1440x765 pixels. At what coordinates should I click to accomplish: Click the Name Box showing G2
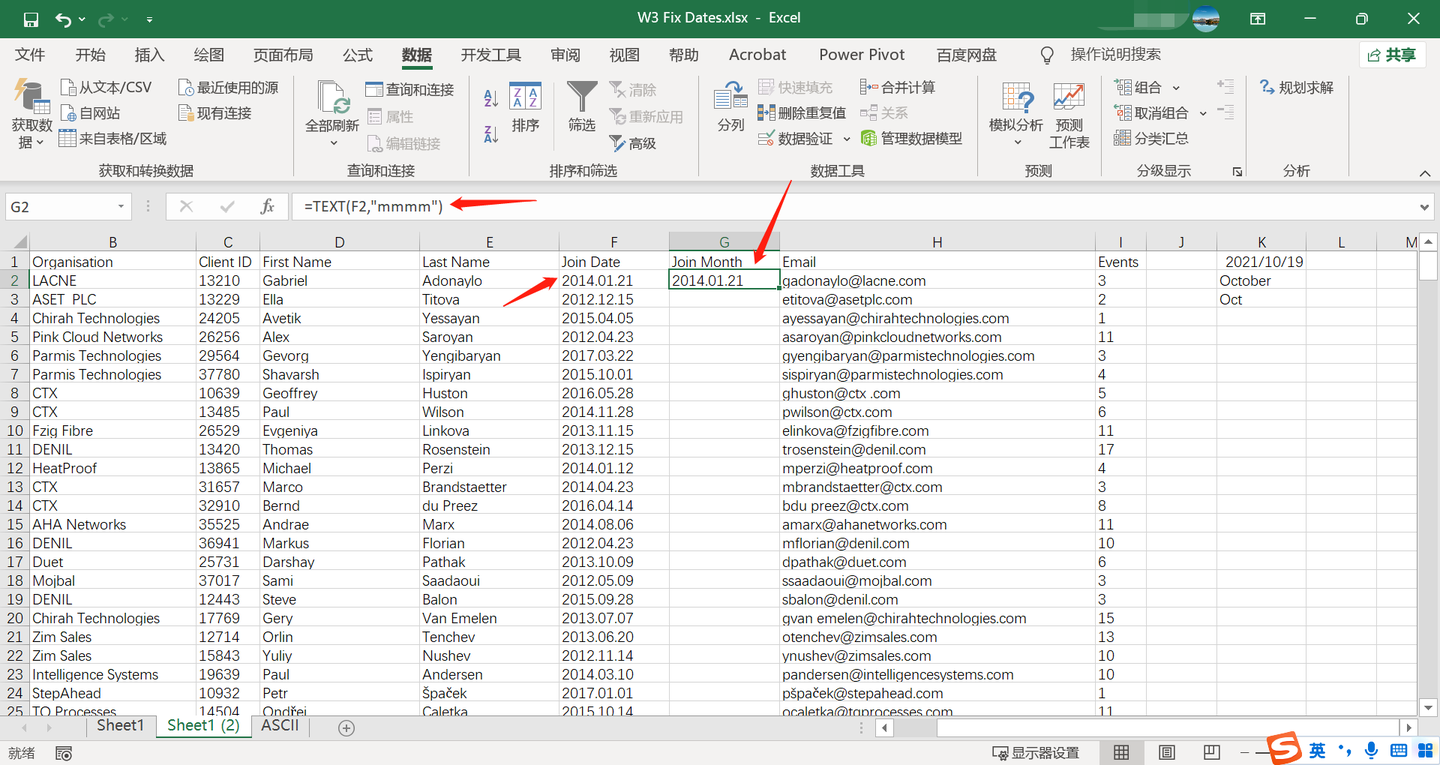pyautogui.click(x=59, y=207)
